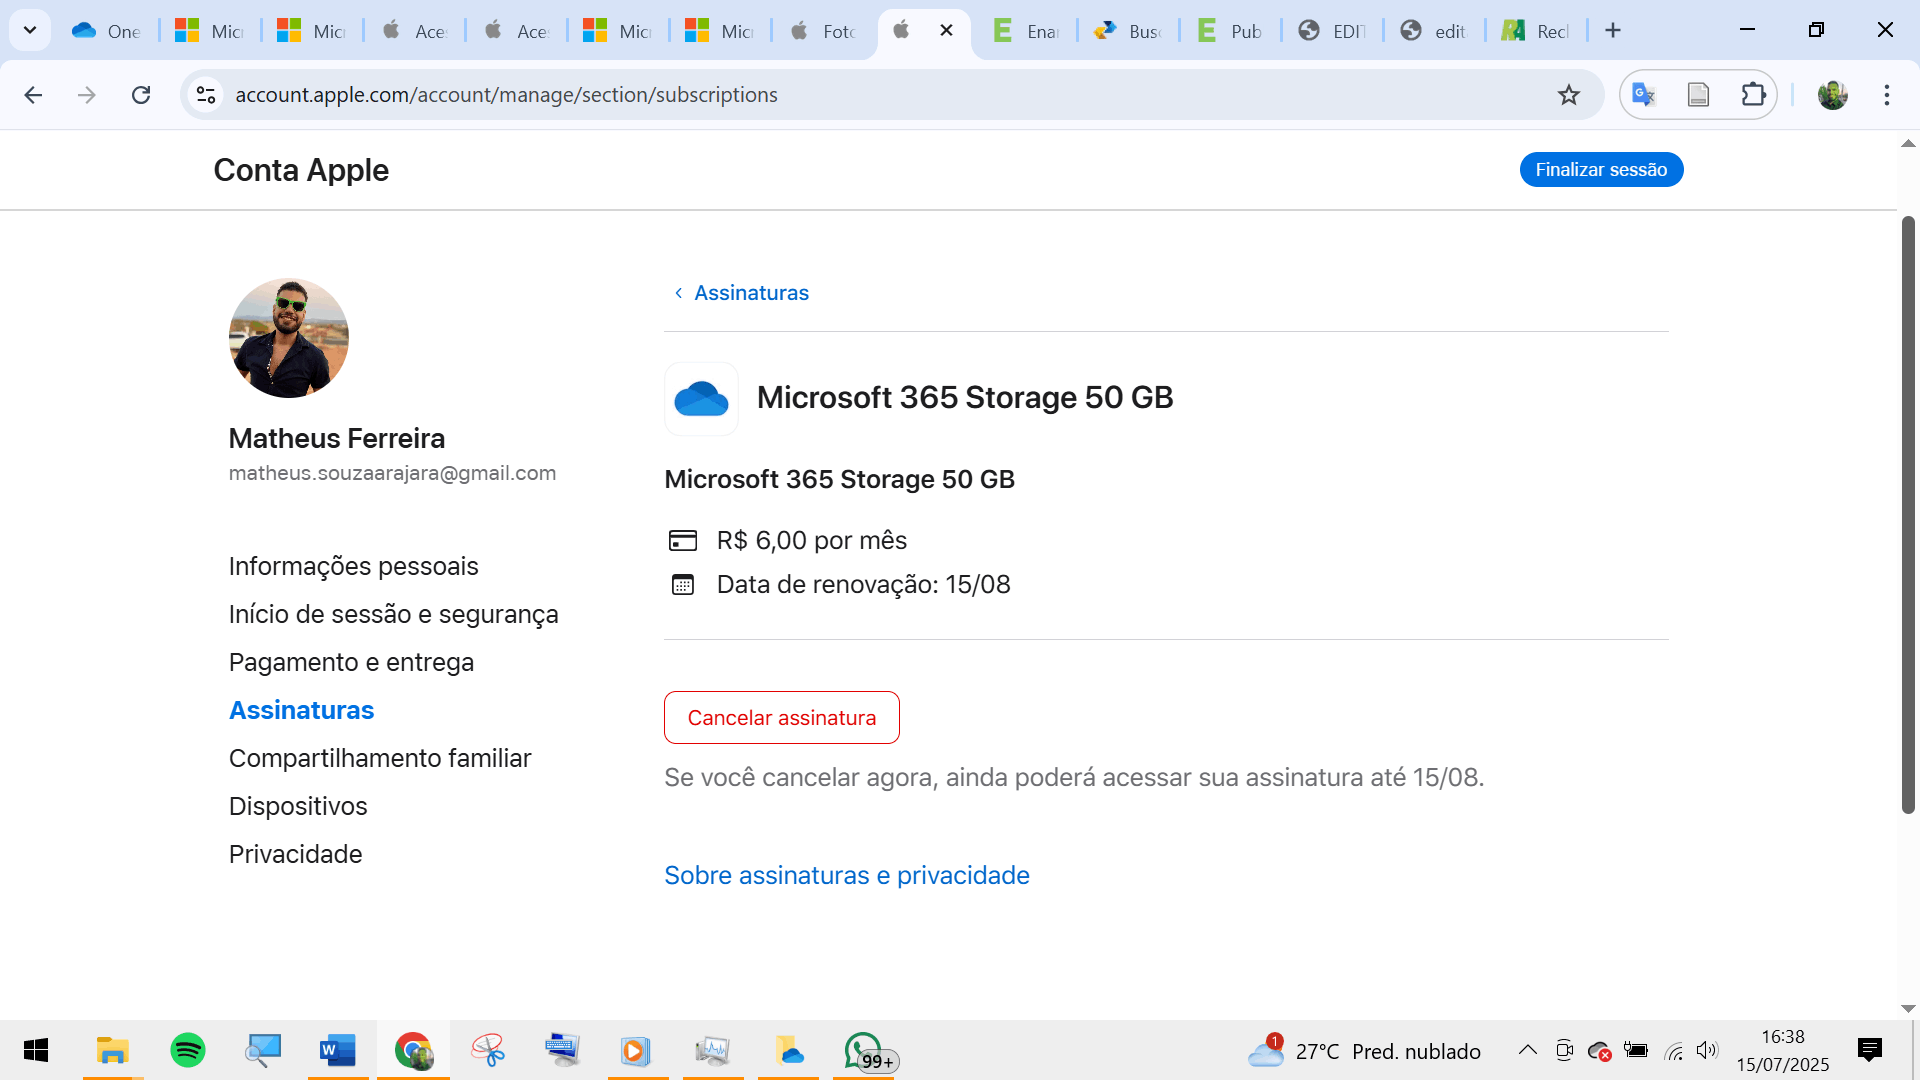Image resolution: width=1920 pixels, height=1080 pixels.
Task: Click the page vertical scrollbar
Action: (x=1908, y=515)
